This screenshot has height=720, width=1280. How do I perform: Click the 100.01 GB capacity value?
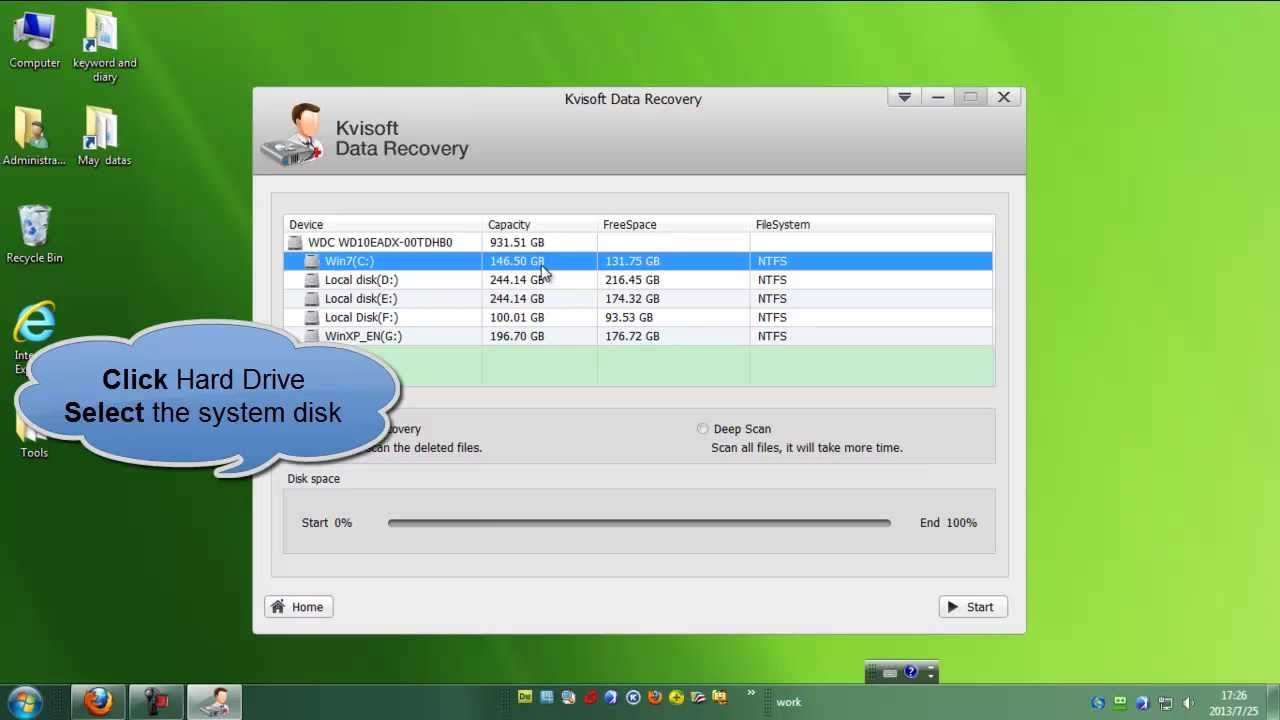pos(517,317)
